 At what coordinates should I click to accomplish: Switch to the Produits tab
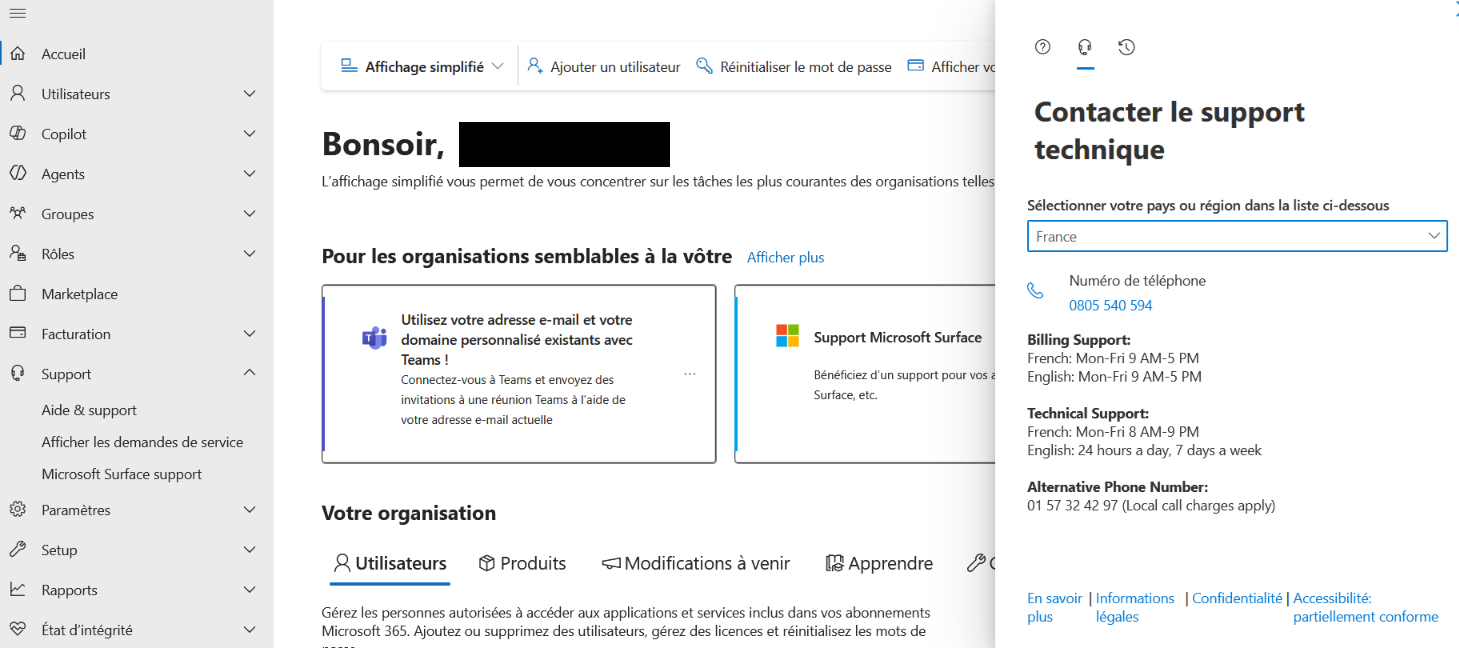click(x=522, y=564)
